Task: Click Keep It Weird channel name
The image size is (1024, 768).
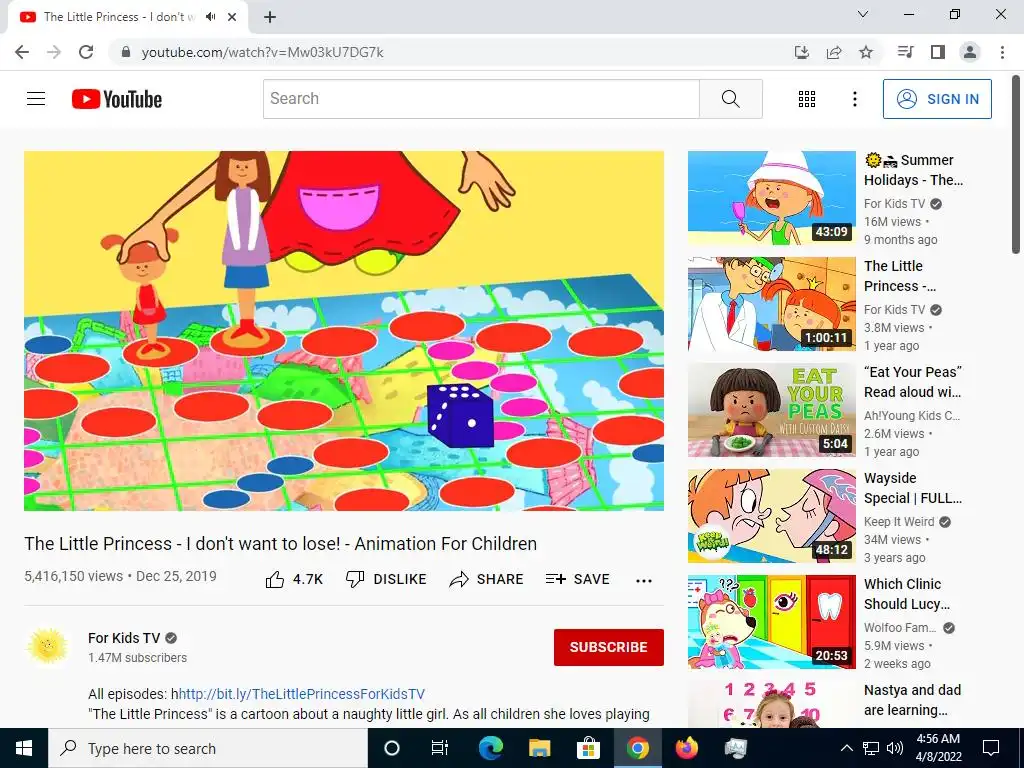Action: tap(899, 522)
